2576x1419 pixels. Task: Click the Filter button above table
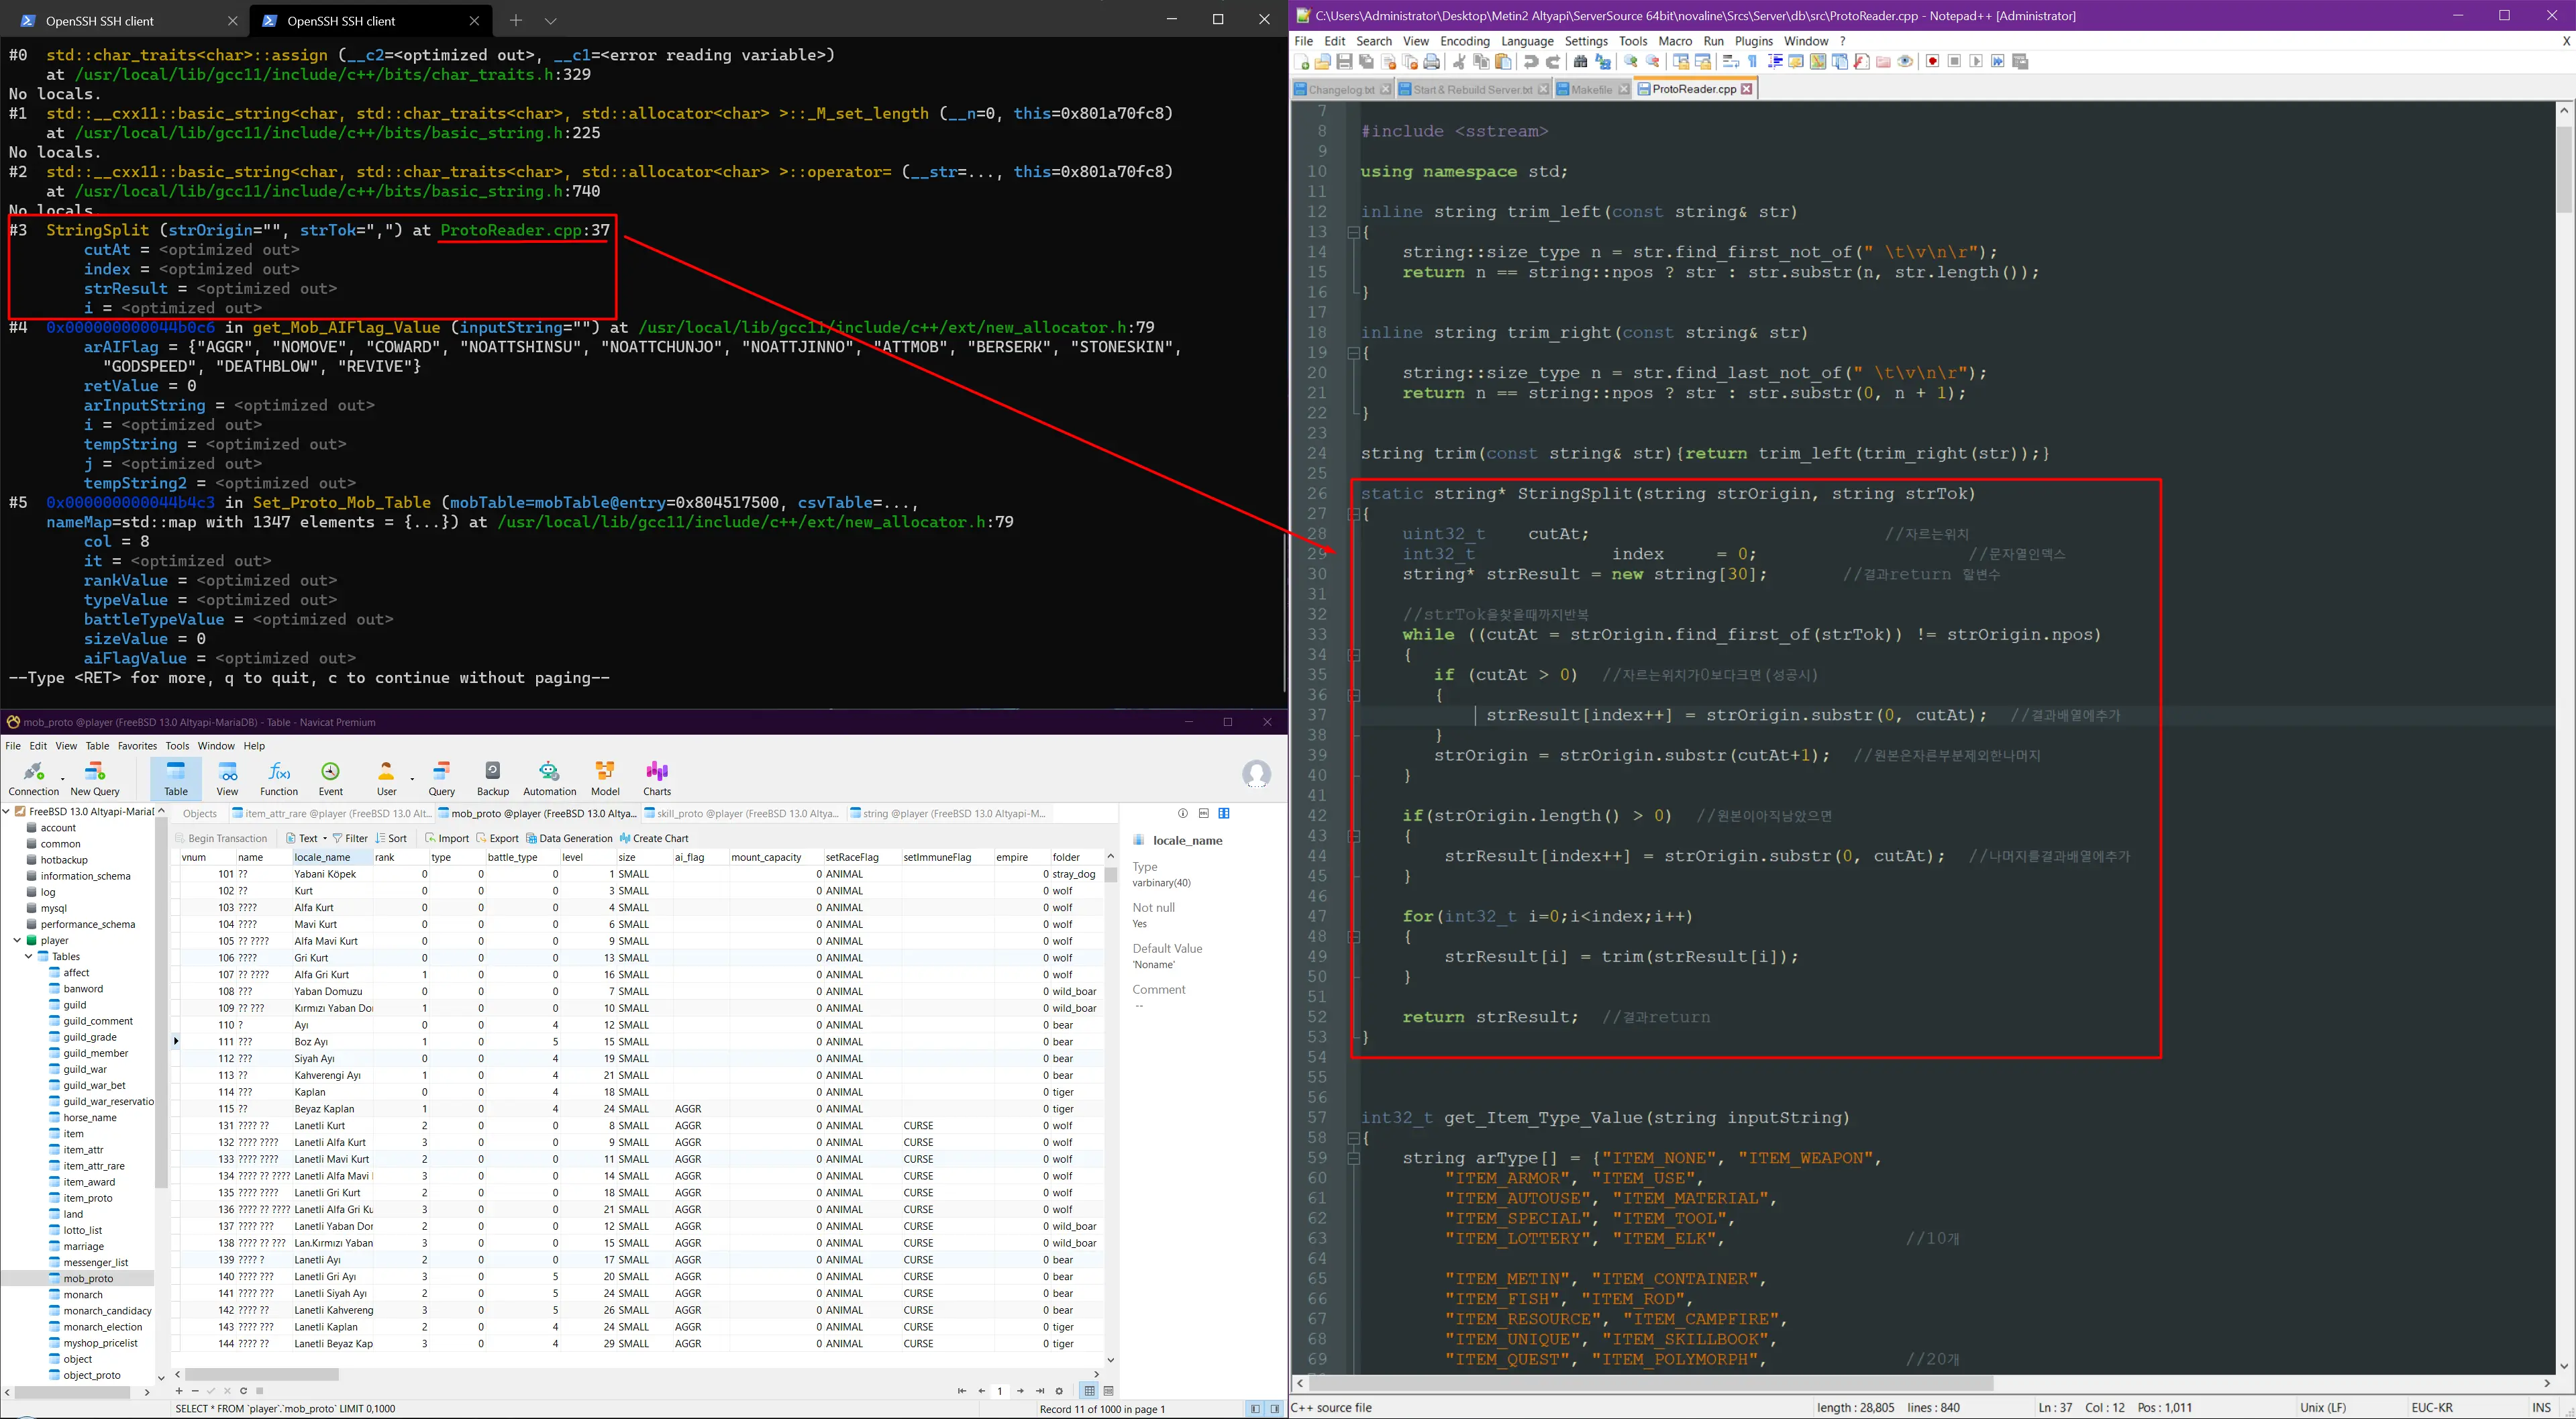350,838
